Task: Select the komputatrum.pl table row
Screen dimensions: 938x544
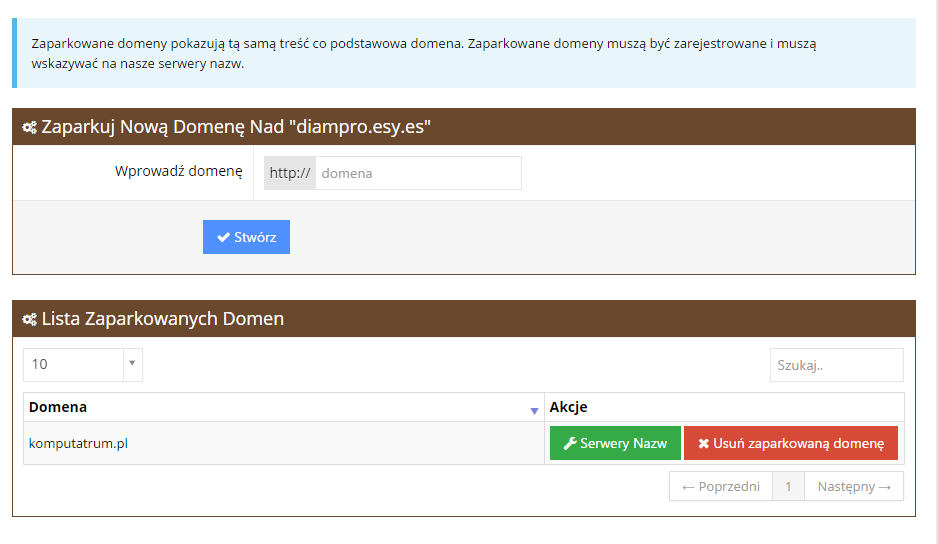Action: click(464, 443)
